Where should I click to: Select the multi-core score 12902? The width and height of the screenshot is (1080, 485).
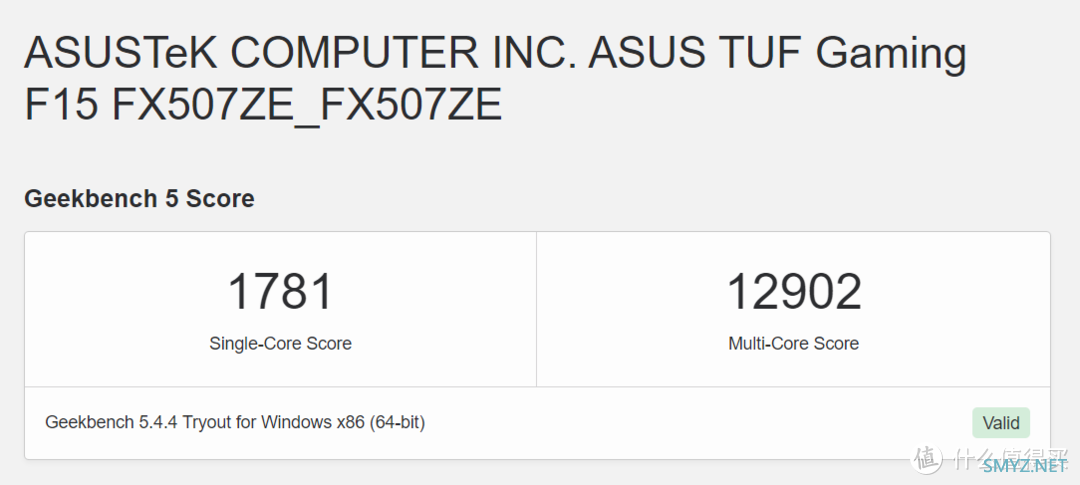(793, 292)
